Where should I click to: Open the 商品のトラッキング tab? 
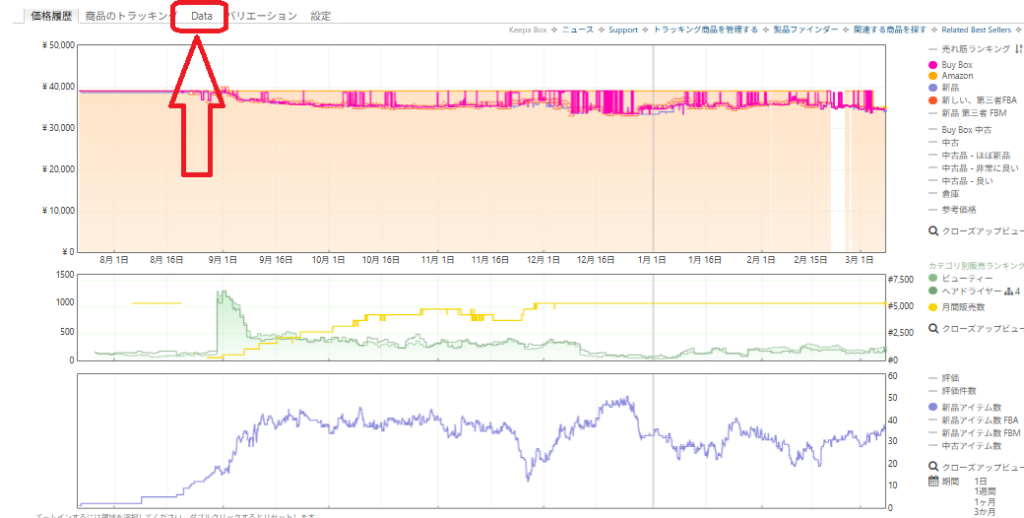pos(130,16)
